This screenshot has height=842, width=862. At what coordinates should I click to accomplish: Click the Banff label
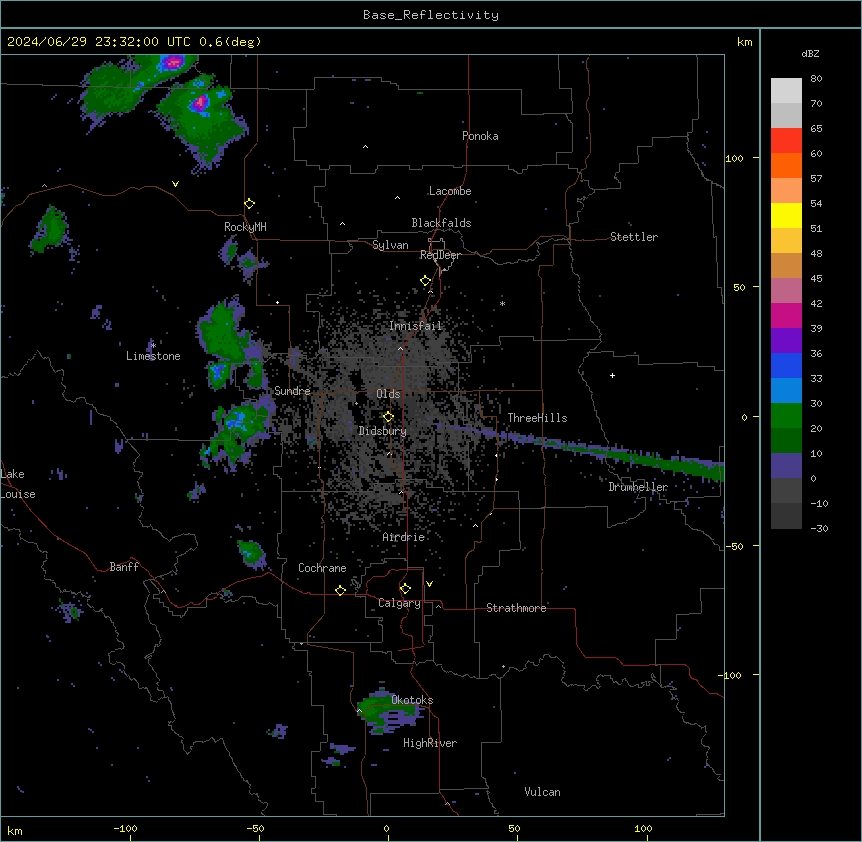[x=124, y=567]
